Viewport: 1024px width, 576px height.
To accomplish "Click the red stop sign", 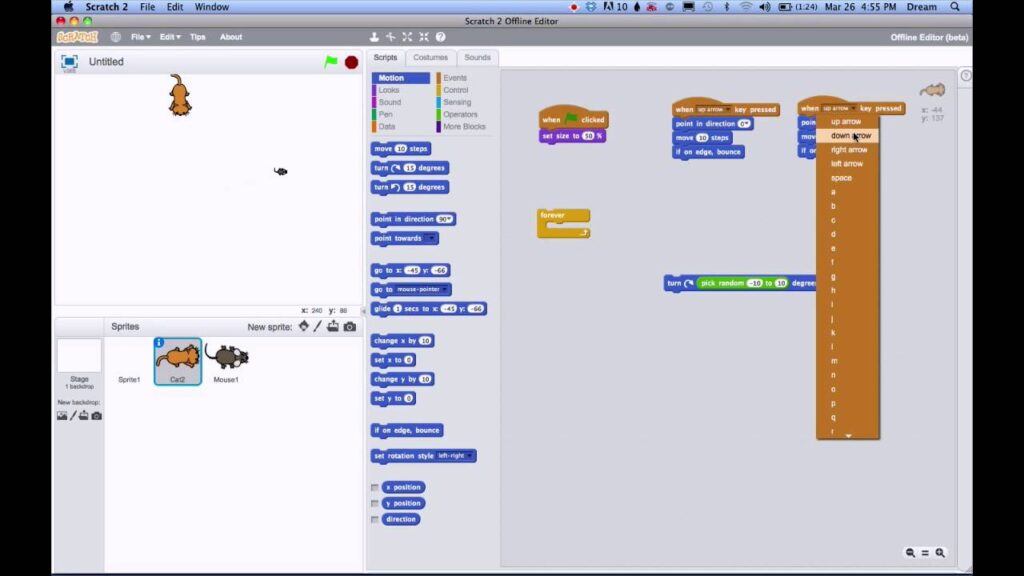I will pos(350,61).
